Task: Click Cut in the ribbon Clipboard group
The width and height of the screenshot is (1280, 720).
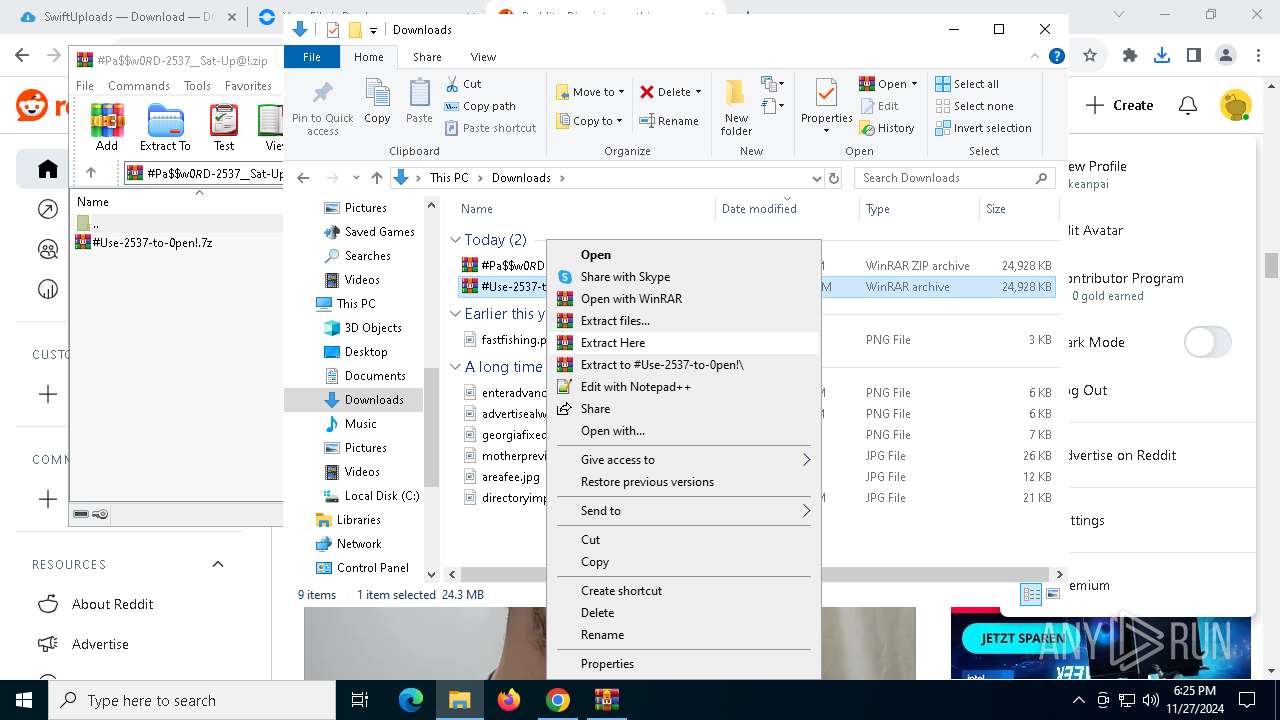Action: click(x=463, y=84)
